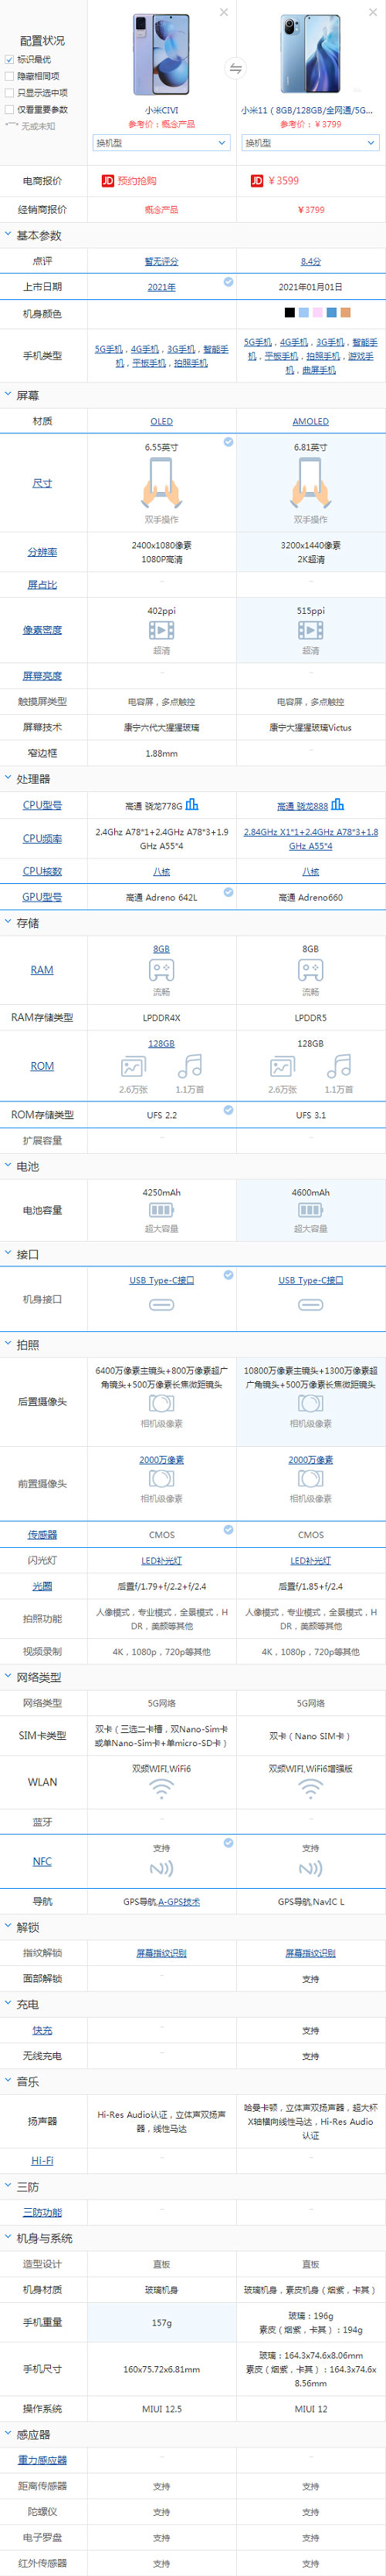Enable the 隐藏相同项 checkbox
This screenshot has height=2576, width=386.
pyautogui.click(x=10, y=76)
